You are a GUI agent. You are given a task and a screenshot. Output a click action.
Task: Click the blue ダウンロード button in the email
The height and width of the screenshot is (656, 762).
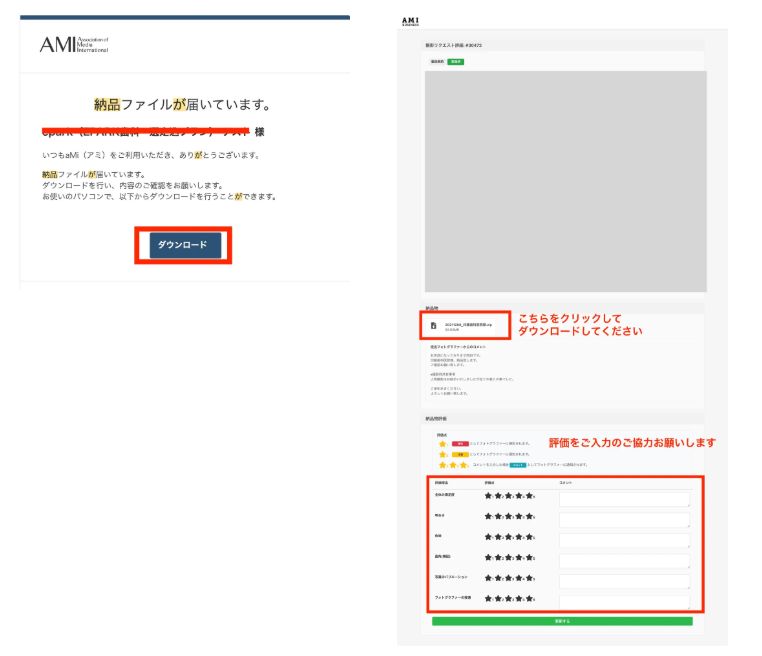coord(185,245)
